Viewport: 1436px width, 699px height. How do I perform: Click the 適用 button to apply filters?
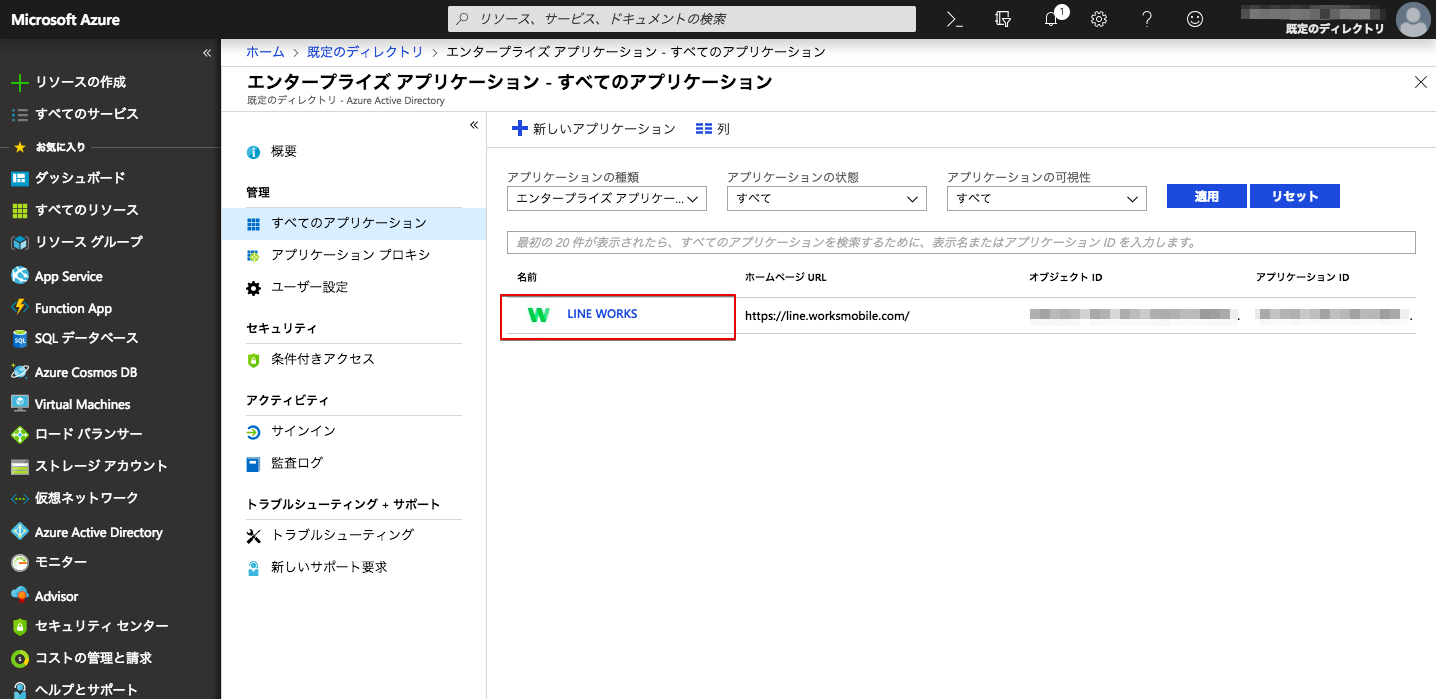(x=1206, y=196)
